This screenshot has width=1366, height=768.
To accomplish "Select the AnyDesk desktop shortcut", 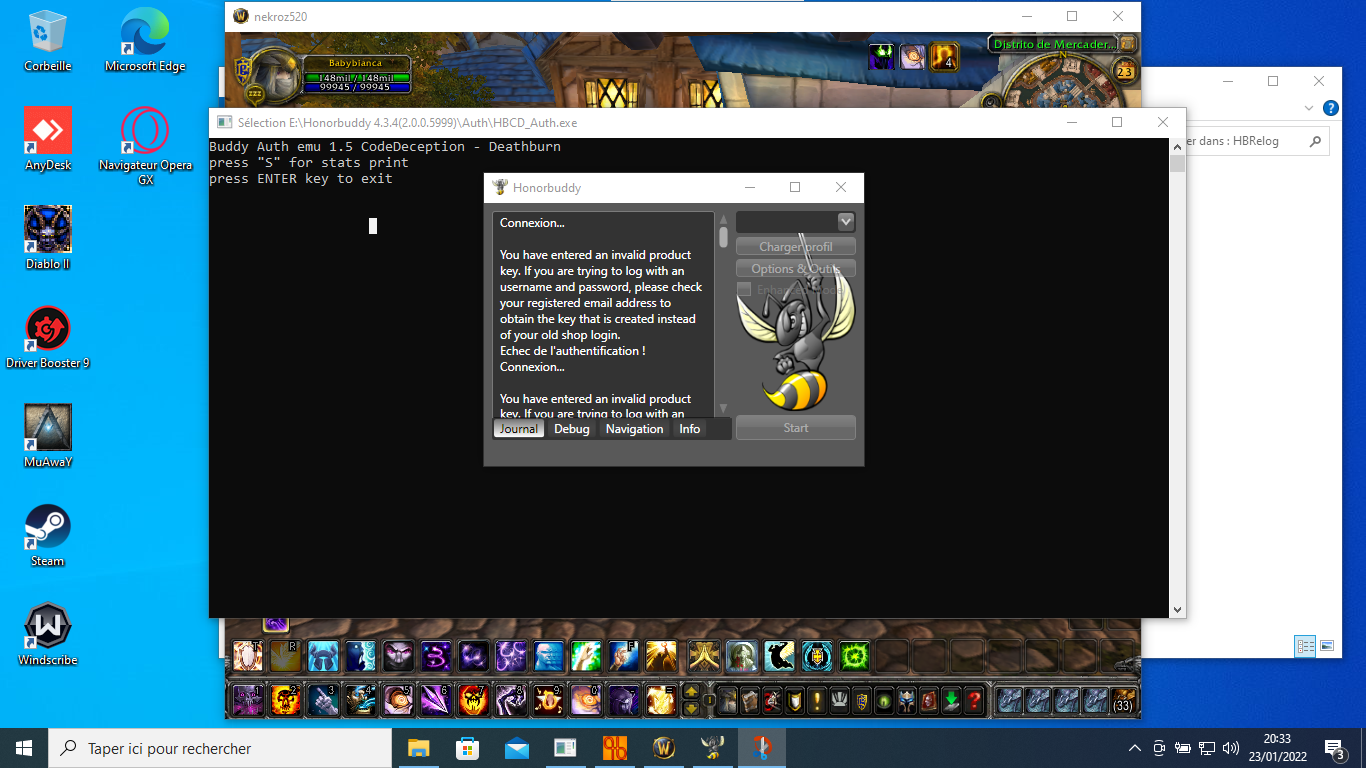I will pyautogui.click(x=48, y=139).
